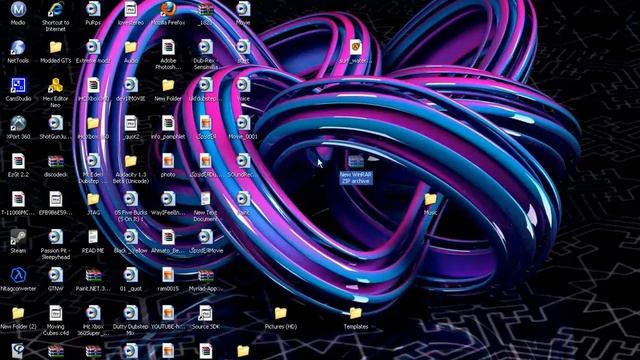640x360 pixels.
Task: Select the Paint.NET.3... WinRAR archive
Action: point(93,275)
